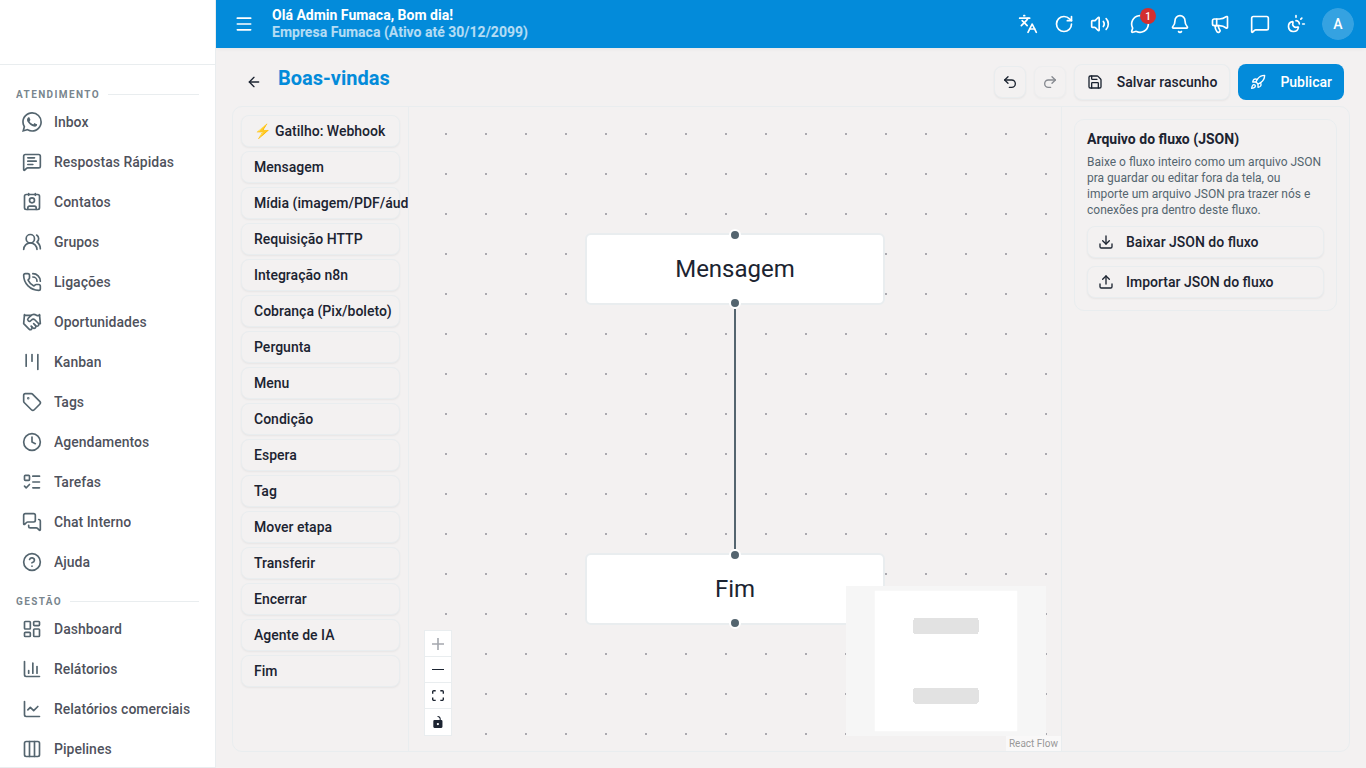Viewport: 1366px width, 768px height.
Task: Toggle the sound volume icon
Action: [x=1100, y=24]
